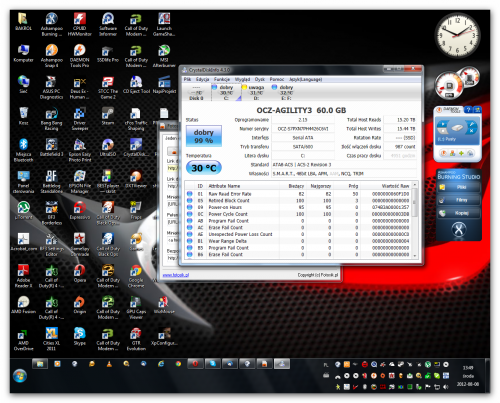This screenshot has width=500, height=403.
Task: Click the SMART list scrollbar down arrow
Action: (415, 255)
